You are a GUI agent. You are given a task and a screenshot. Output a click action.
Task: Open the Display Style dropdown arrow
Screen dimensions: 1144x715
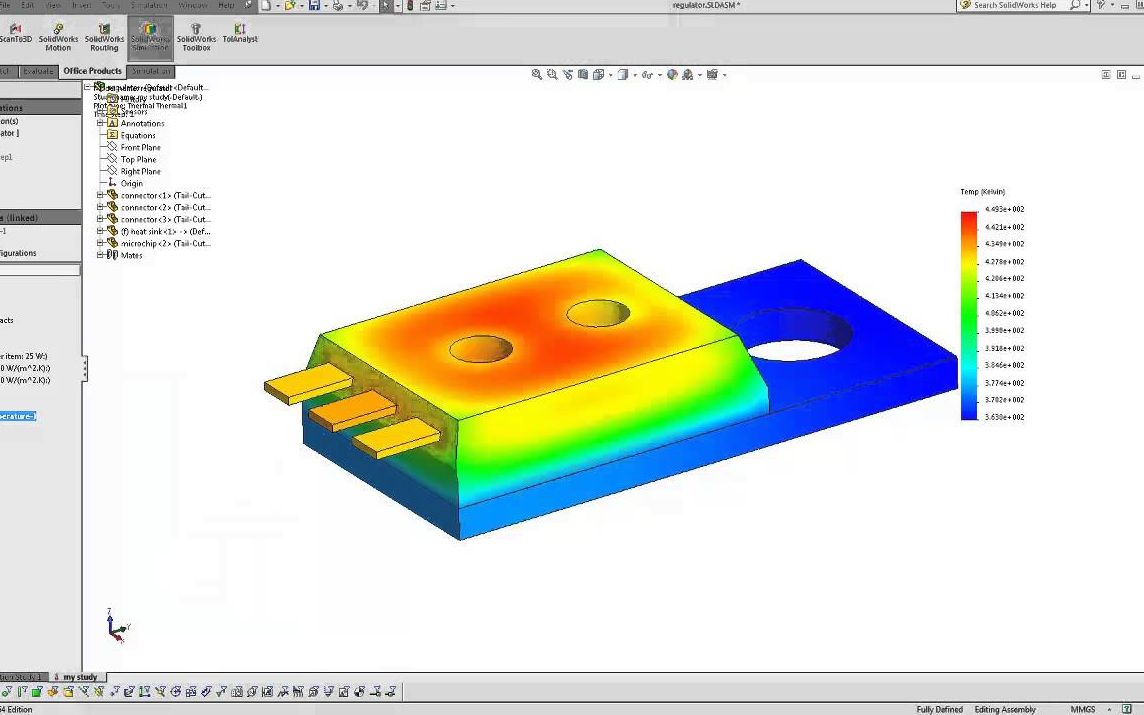[x=634, y=74]
